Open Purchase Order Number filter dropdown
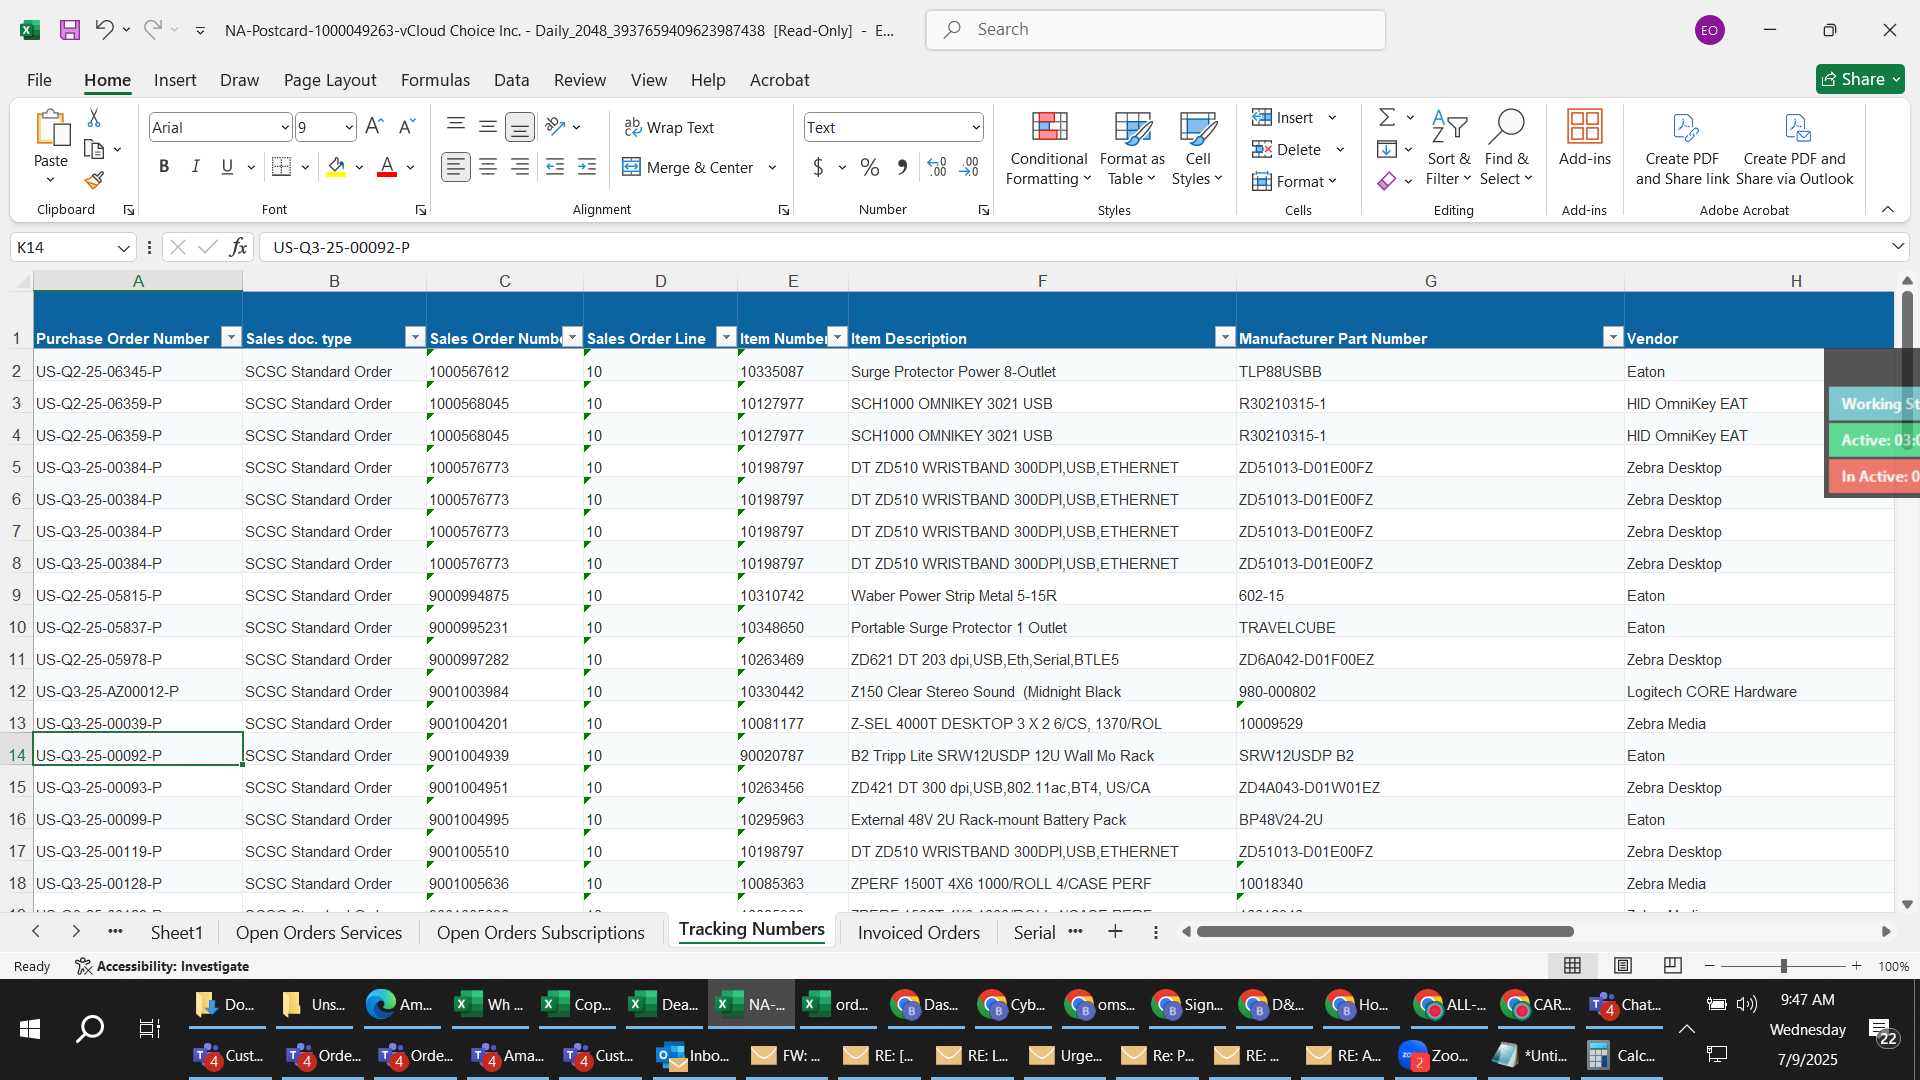The width and height of the screenshot is (1920, 1080). 230,337
